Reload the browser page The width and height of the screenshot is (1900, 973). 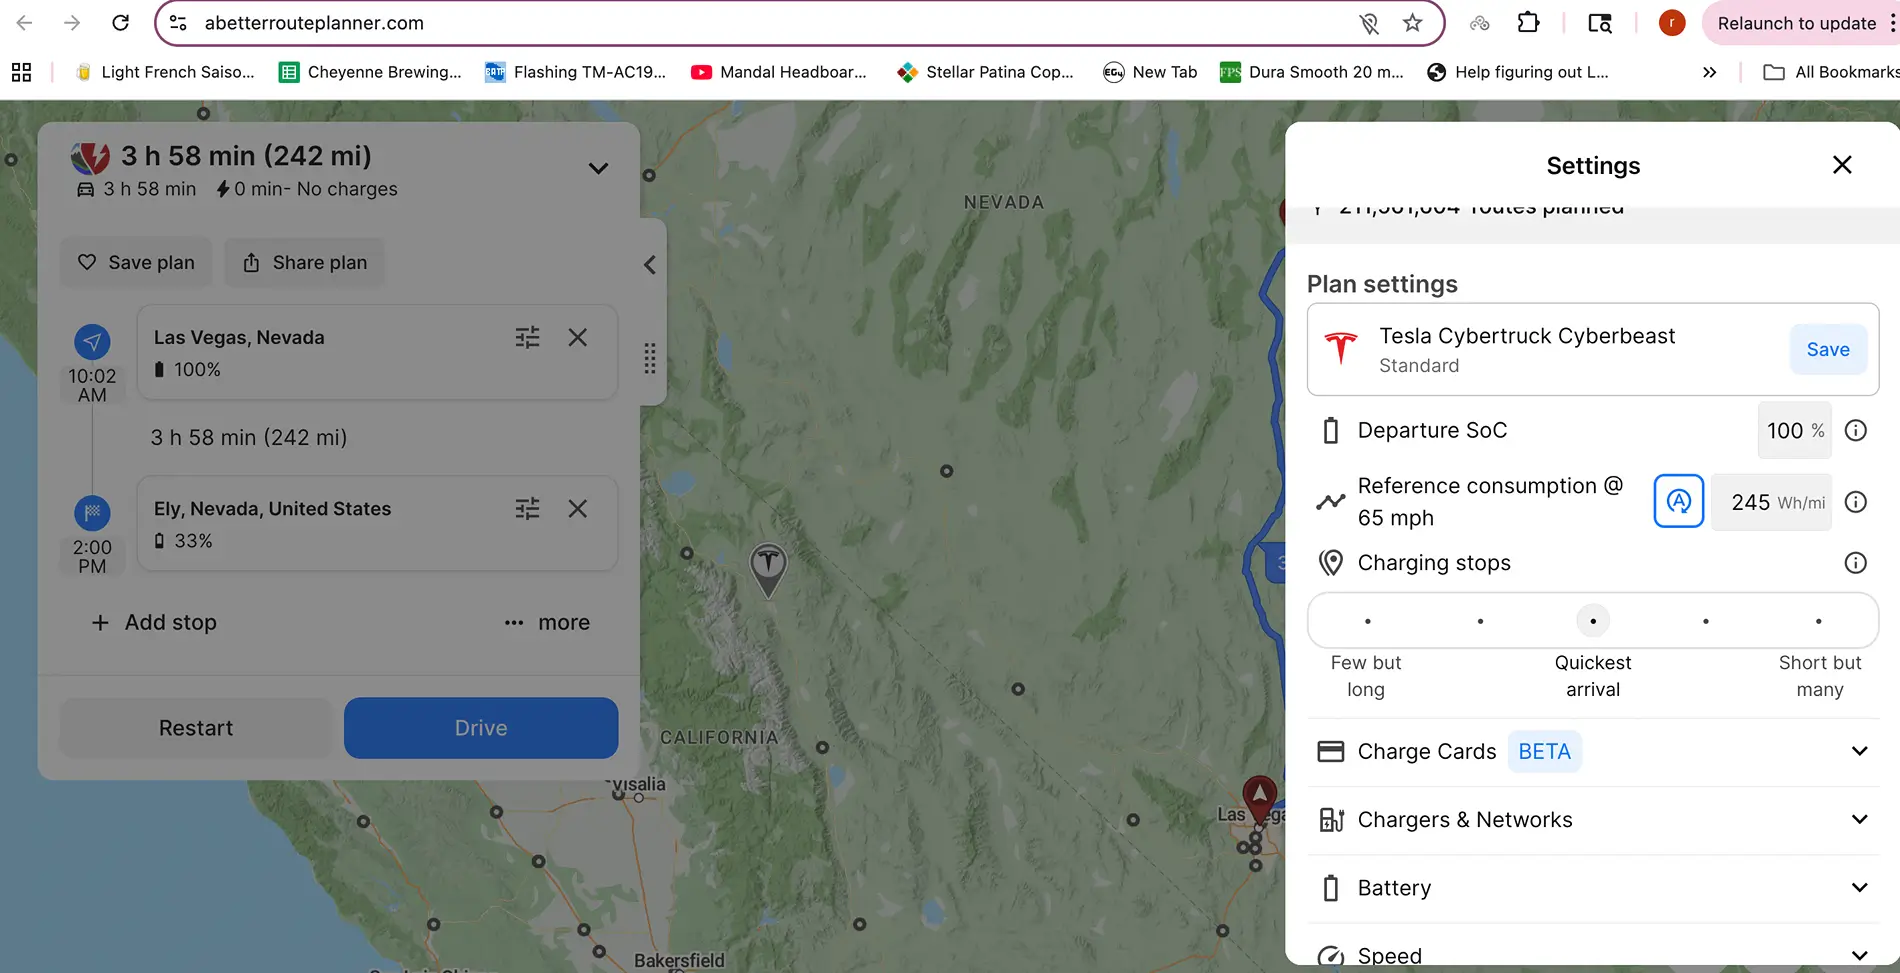[120, 23]
